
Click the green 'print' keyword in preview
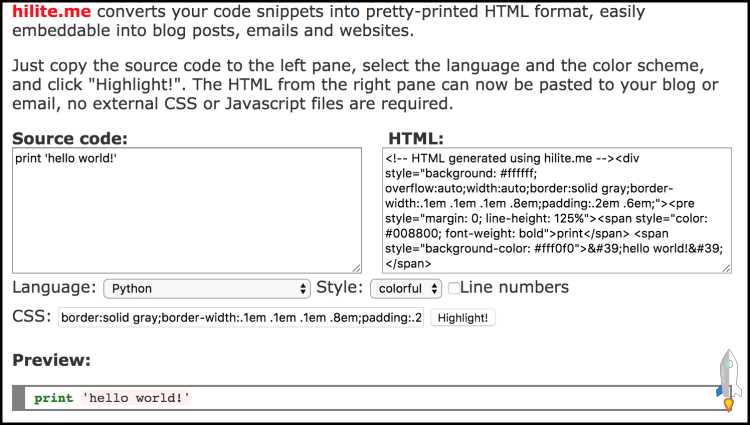coord(53,398)
